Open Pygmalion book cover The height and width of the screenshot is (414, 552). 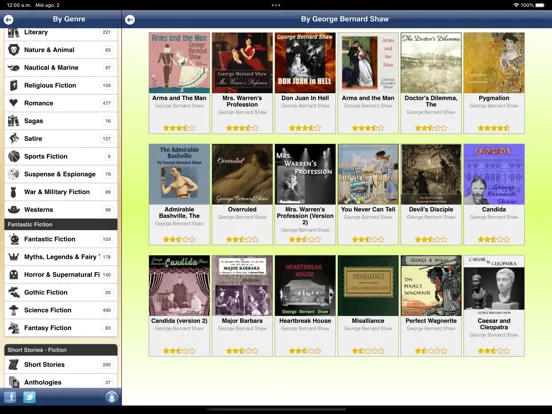[x=494, y=63]
